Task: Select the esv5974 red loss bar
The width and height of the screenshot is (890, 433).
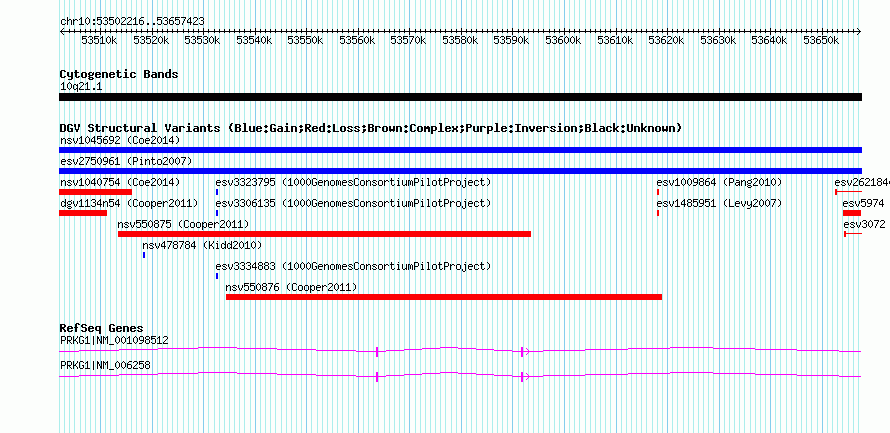Action: tap(852, 213)
